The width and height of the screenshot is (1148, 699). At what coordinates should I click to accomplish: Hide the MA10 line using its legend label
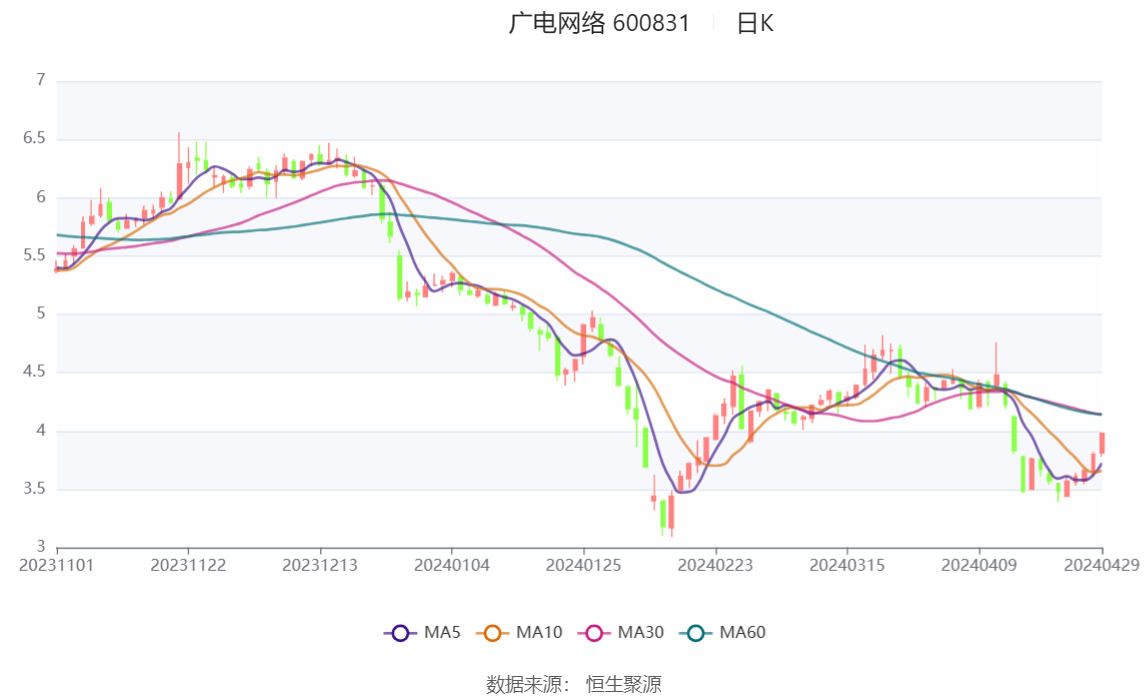click(539, 633)
